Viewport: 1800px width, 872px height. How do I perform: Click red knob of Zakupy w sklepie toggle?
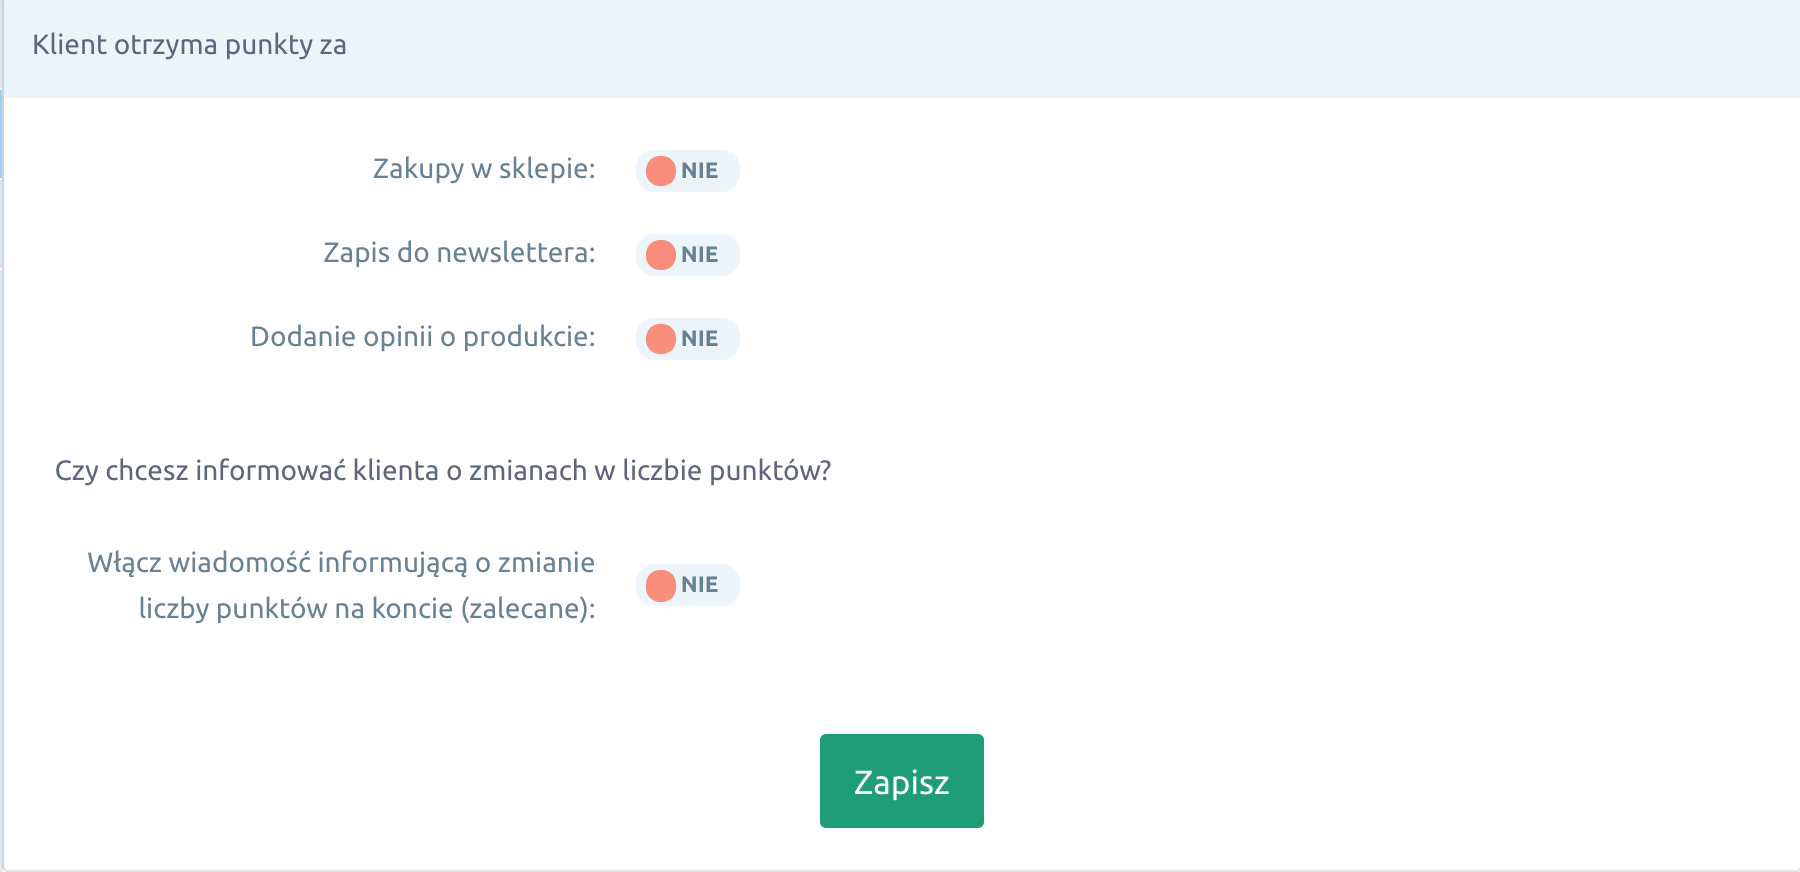pos(661,171)
